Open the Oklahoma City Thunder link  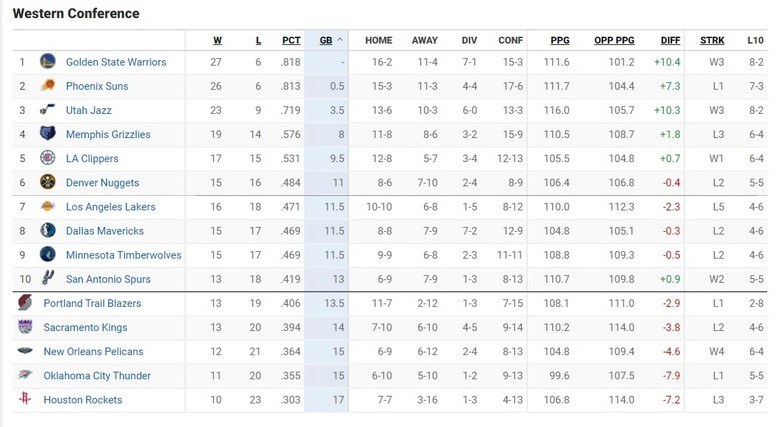[x=97, y=376]
